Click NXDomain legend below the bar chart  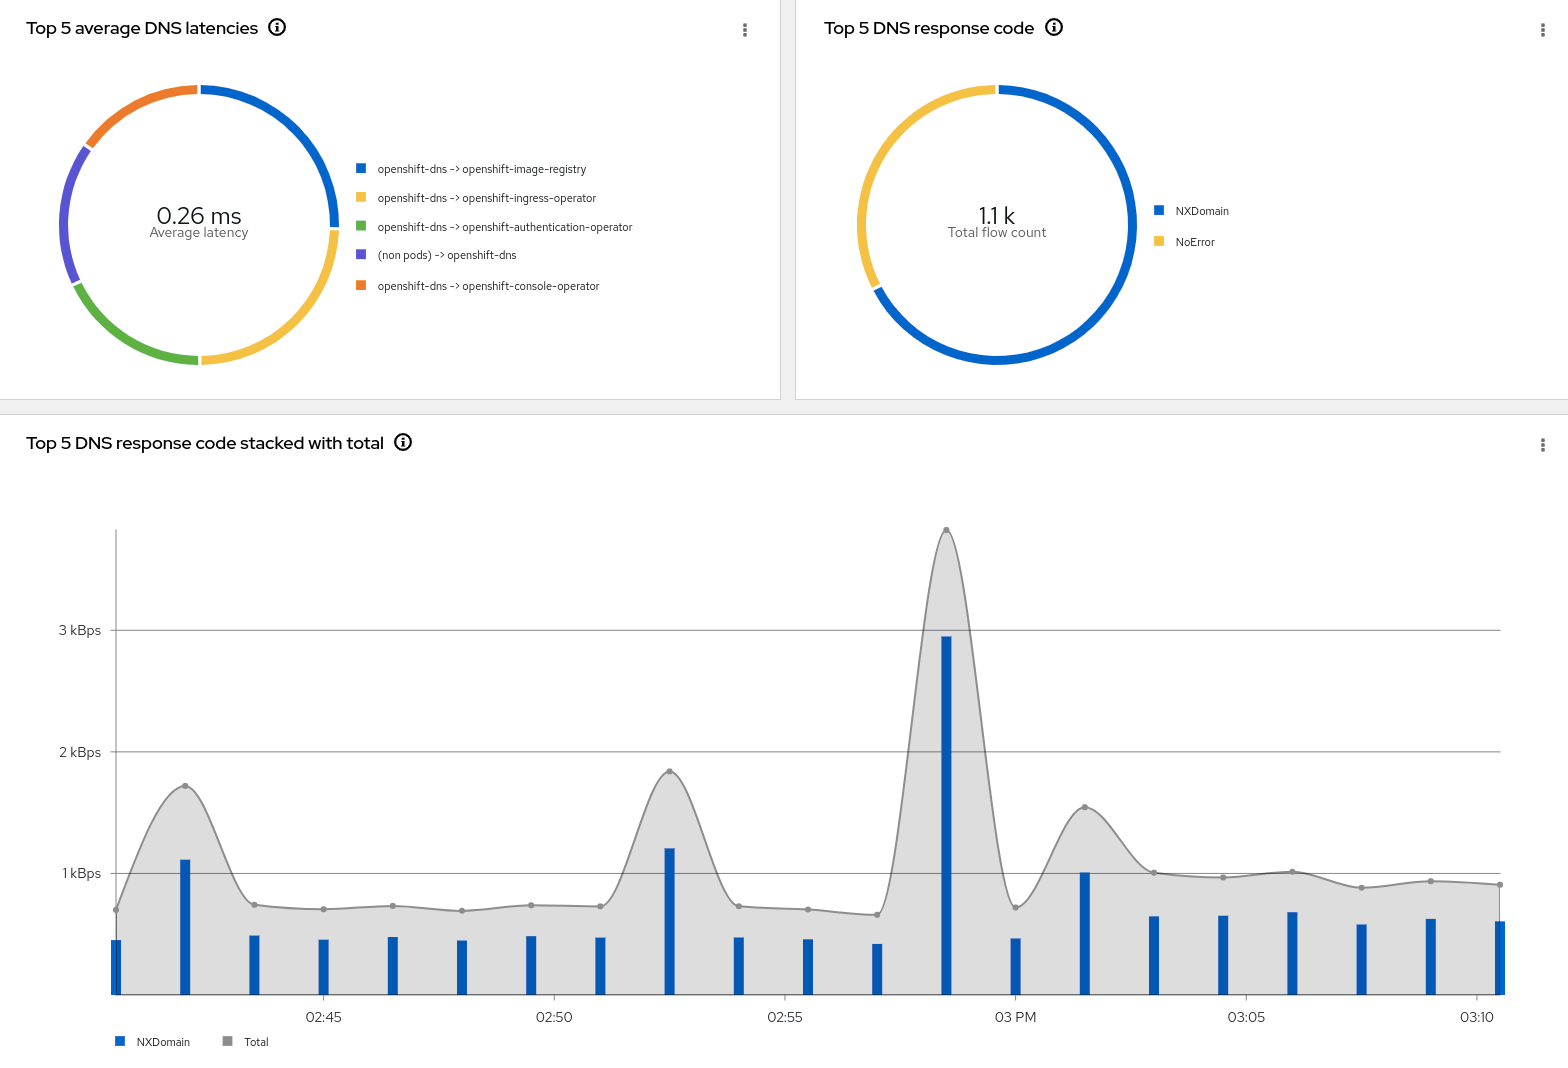[x=162, y=1042]
